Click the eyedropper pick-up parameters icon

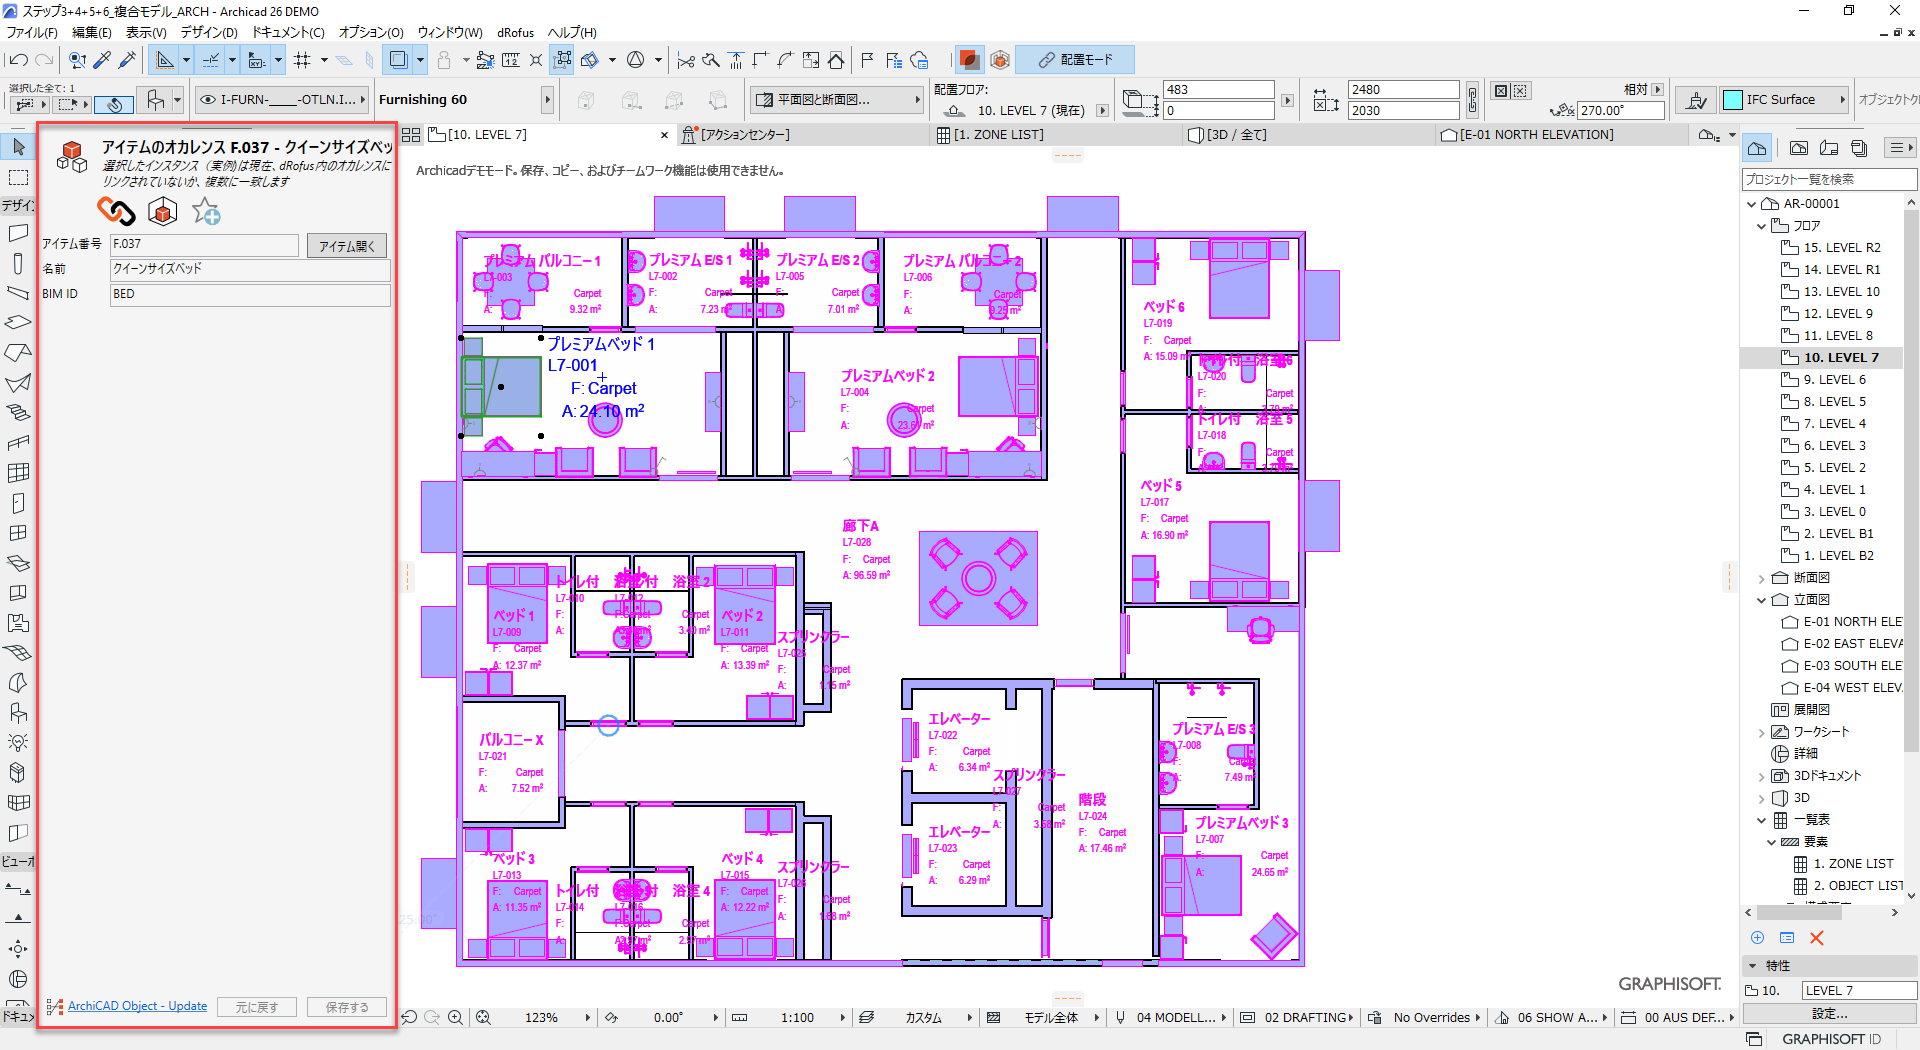point(102,60)
